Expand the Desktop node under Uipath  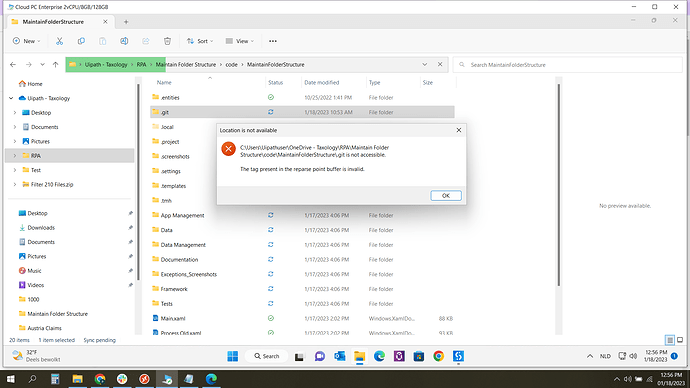click(x=15, y=113)
